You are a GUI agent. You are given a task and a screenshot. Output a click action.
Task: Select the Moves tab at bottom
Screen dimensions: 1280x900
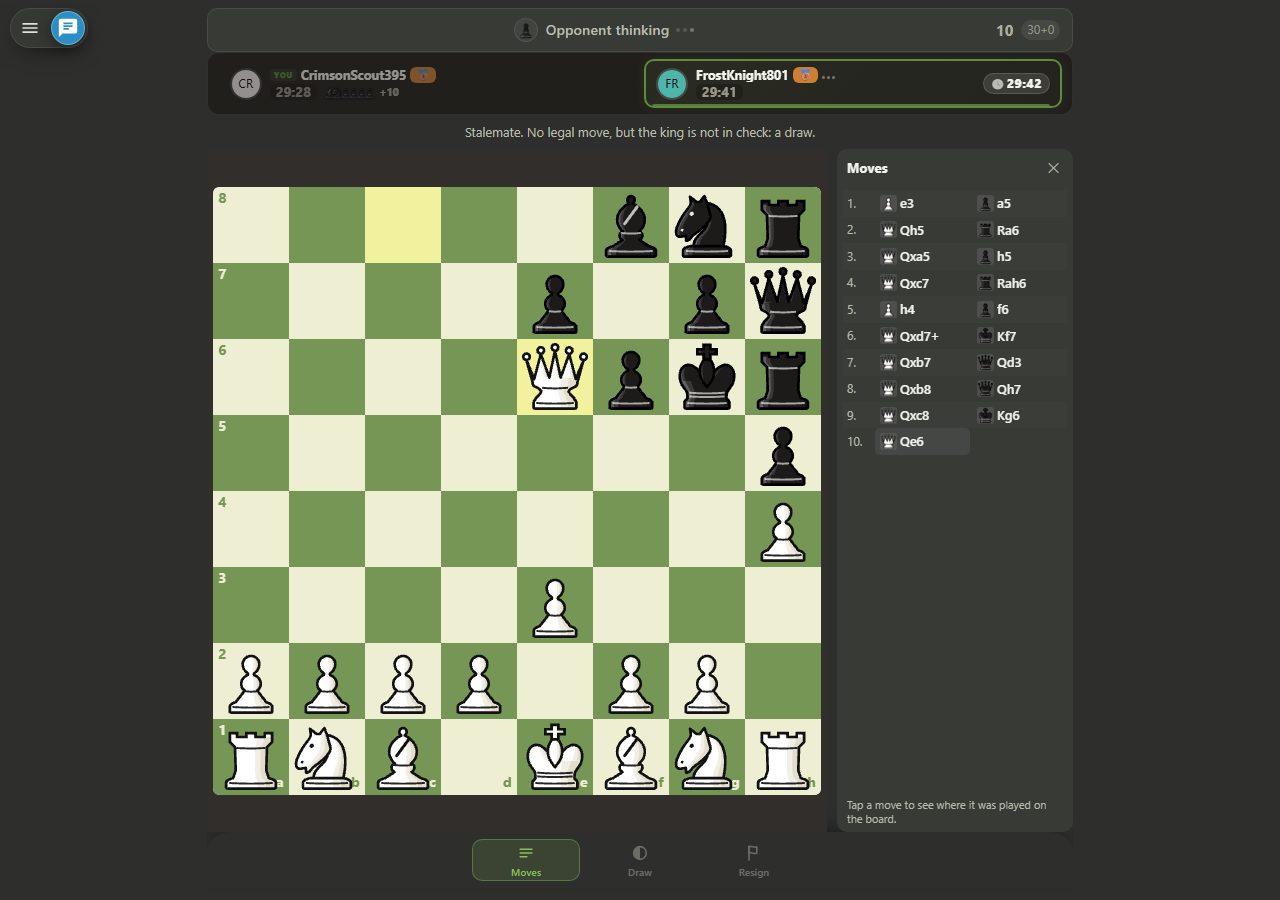[x=526, y=860]
